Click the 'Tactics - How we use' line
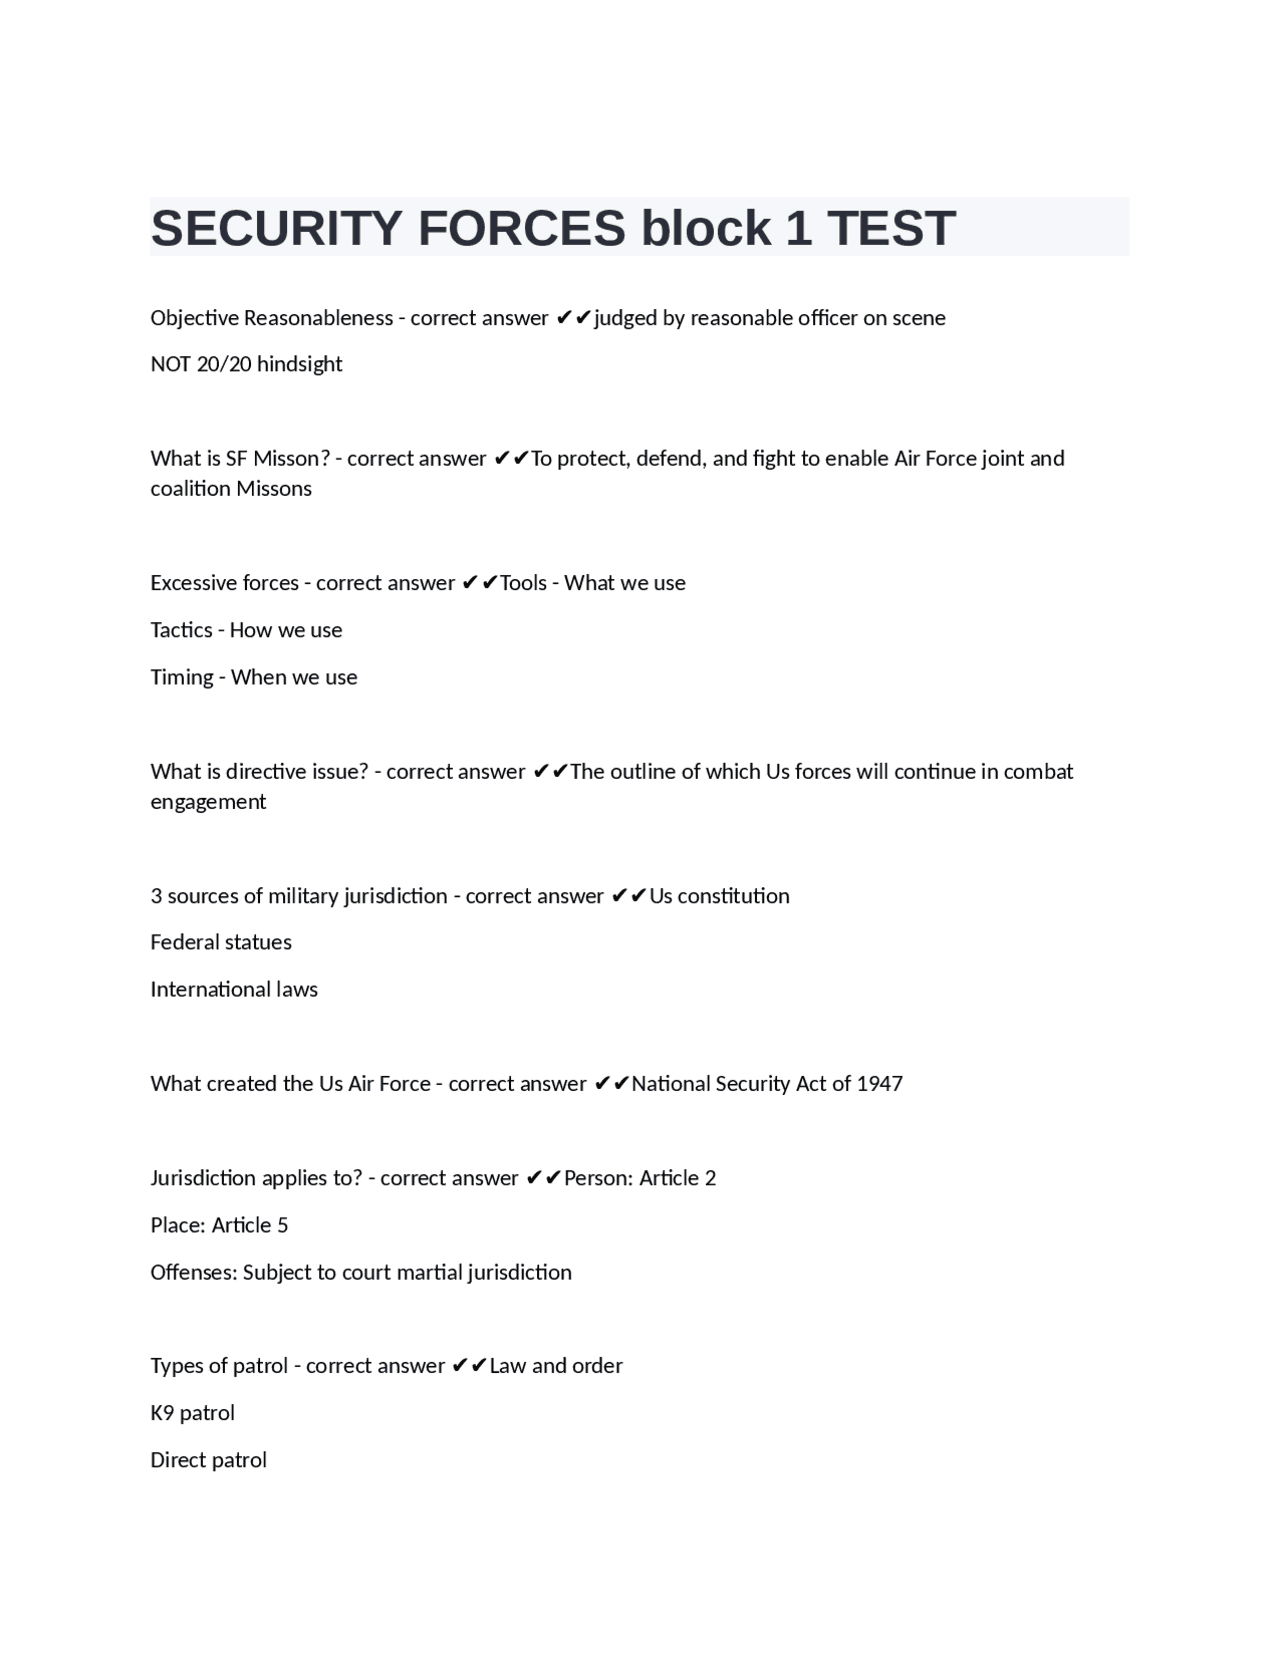1280x1656 pixels. [x=246, y=630]
